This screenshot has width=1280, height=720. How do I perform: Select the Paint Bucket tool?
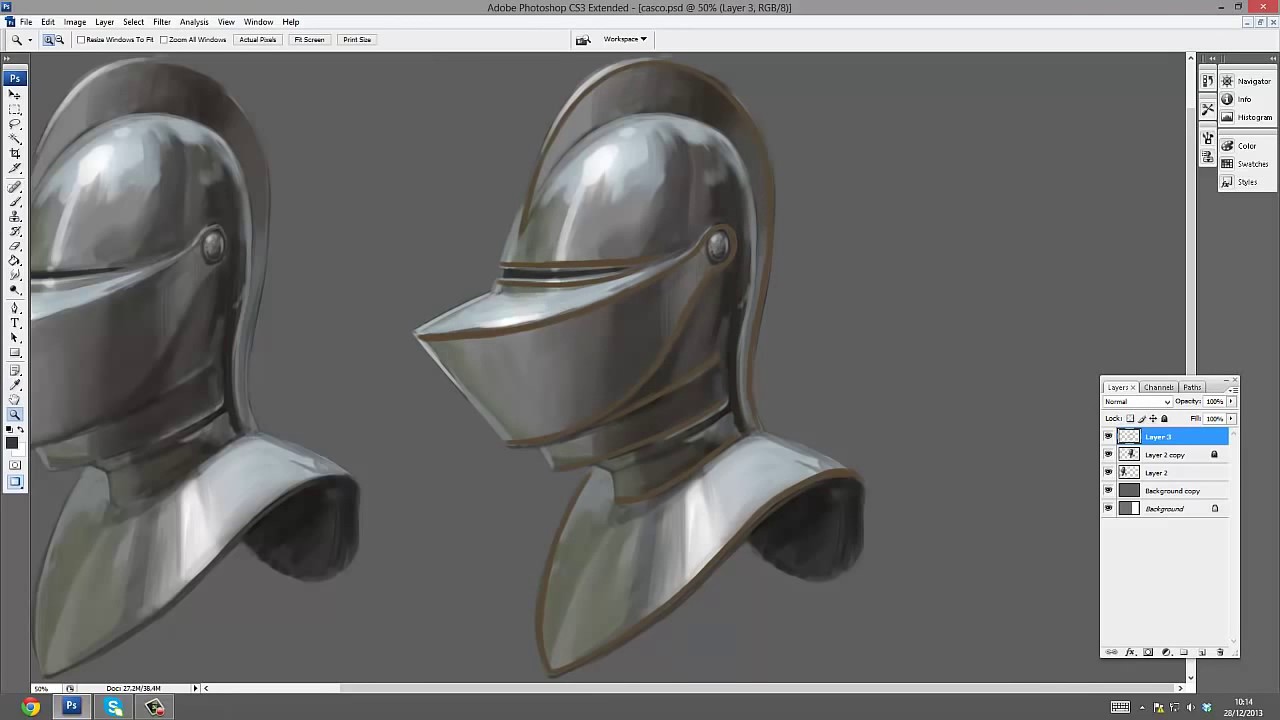(x=15, y=259)
